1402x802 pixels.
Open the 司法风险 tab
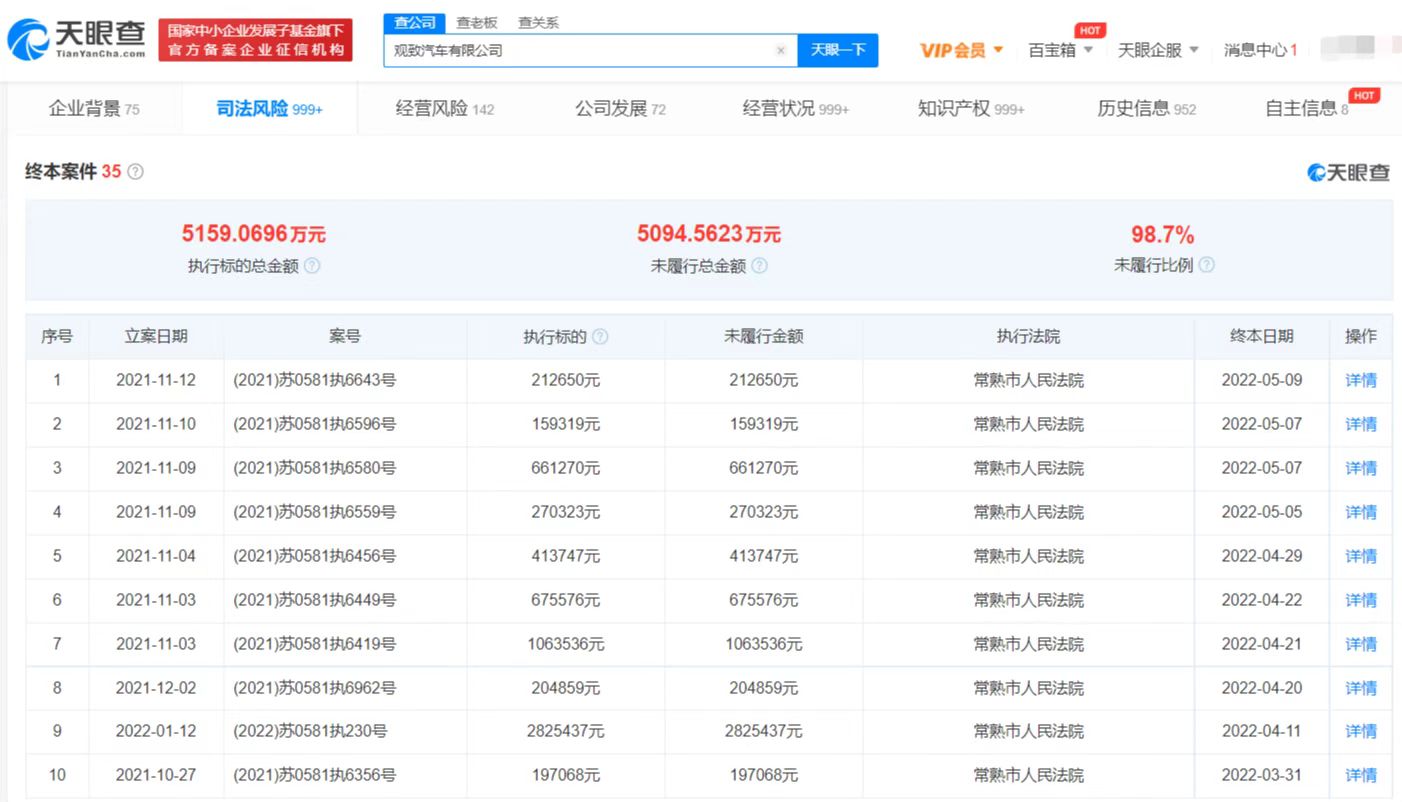(269, 109)
